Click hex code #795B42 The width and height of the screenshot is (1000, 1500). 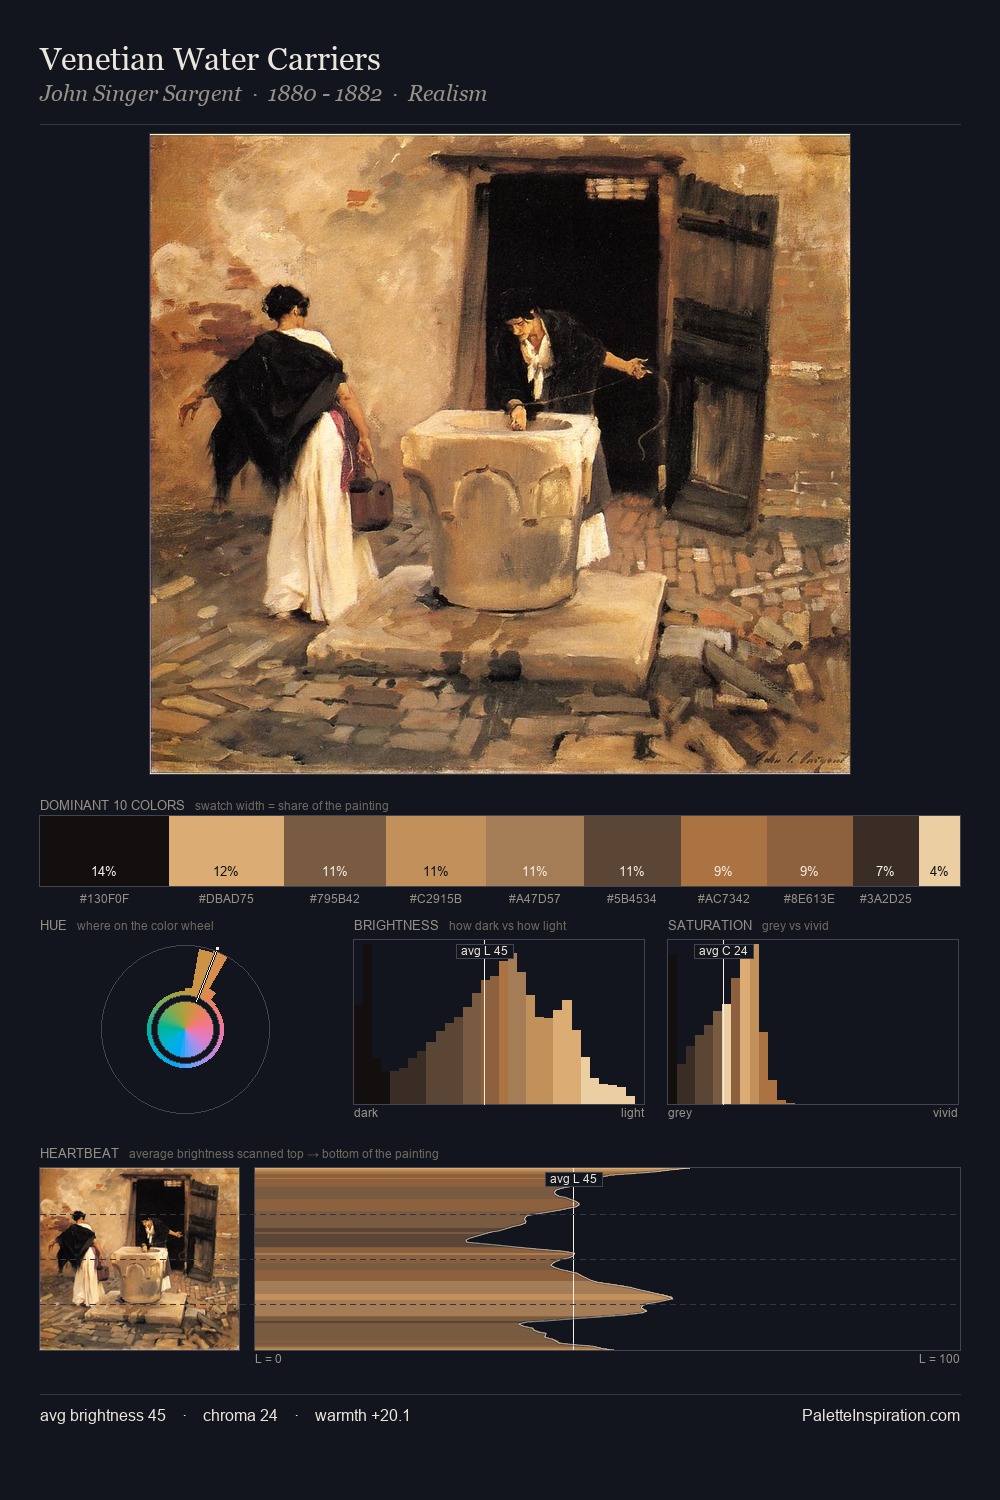coord(335,899)
